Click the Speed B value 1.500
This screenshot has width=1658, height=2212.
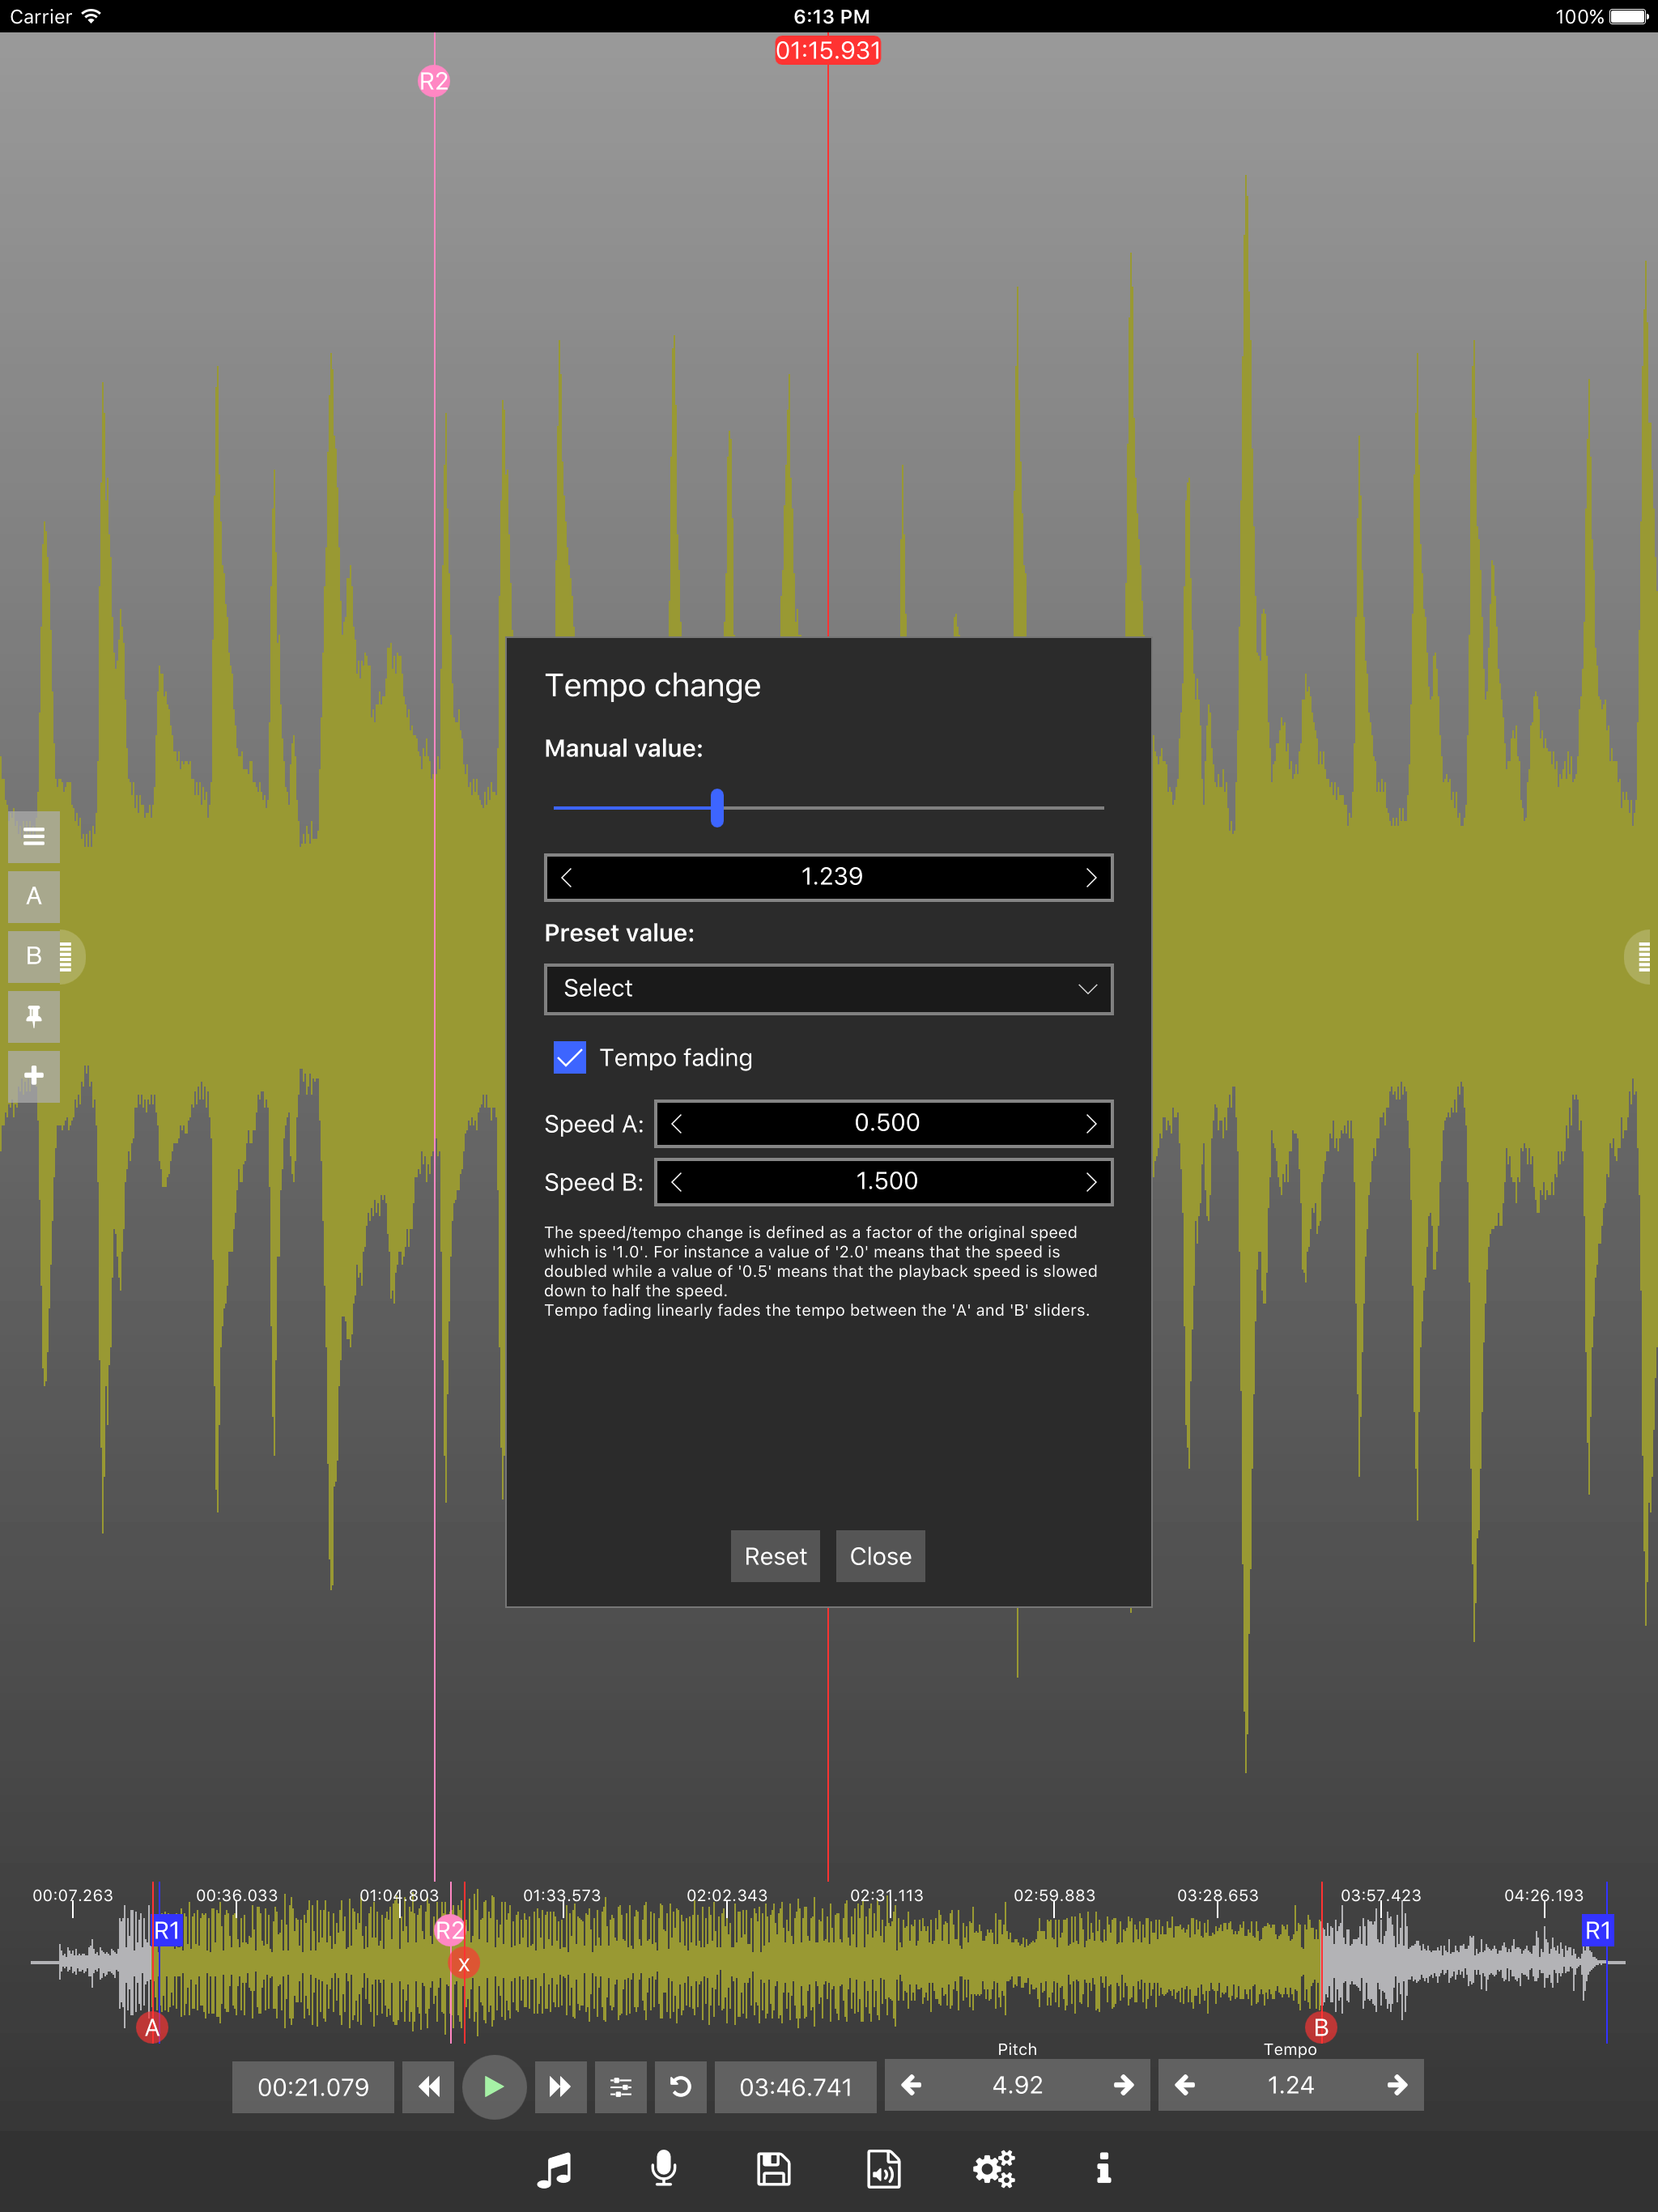886,1182
